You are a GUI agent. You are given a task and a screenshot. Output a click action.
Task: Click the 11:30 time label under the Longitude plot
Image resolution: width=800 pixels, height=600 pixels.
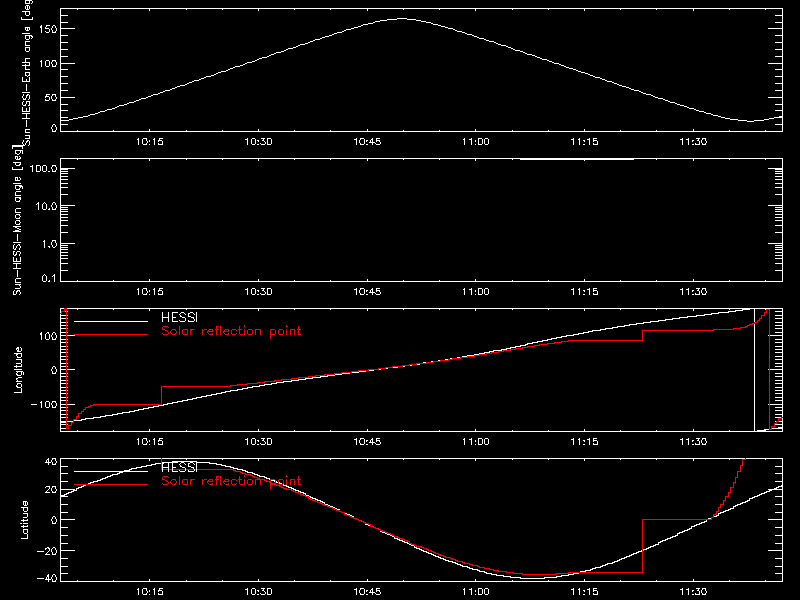(x=693, y=442)
